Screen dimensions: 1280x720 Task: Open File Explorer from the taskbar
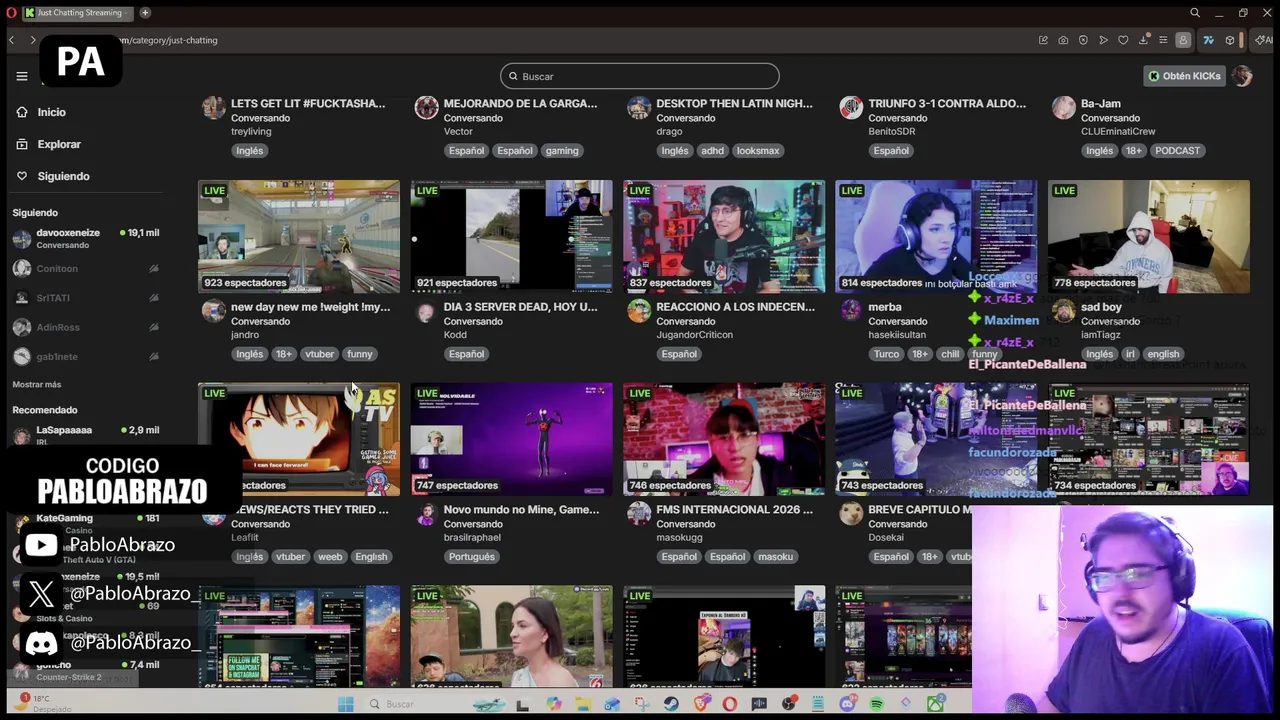point(584,704)
